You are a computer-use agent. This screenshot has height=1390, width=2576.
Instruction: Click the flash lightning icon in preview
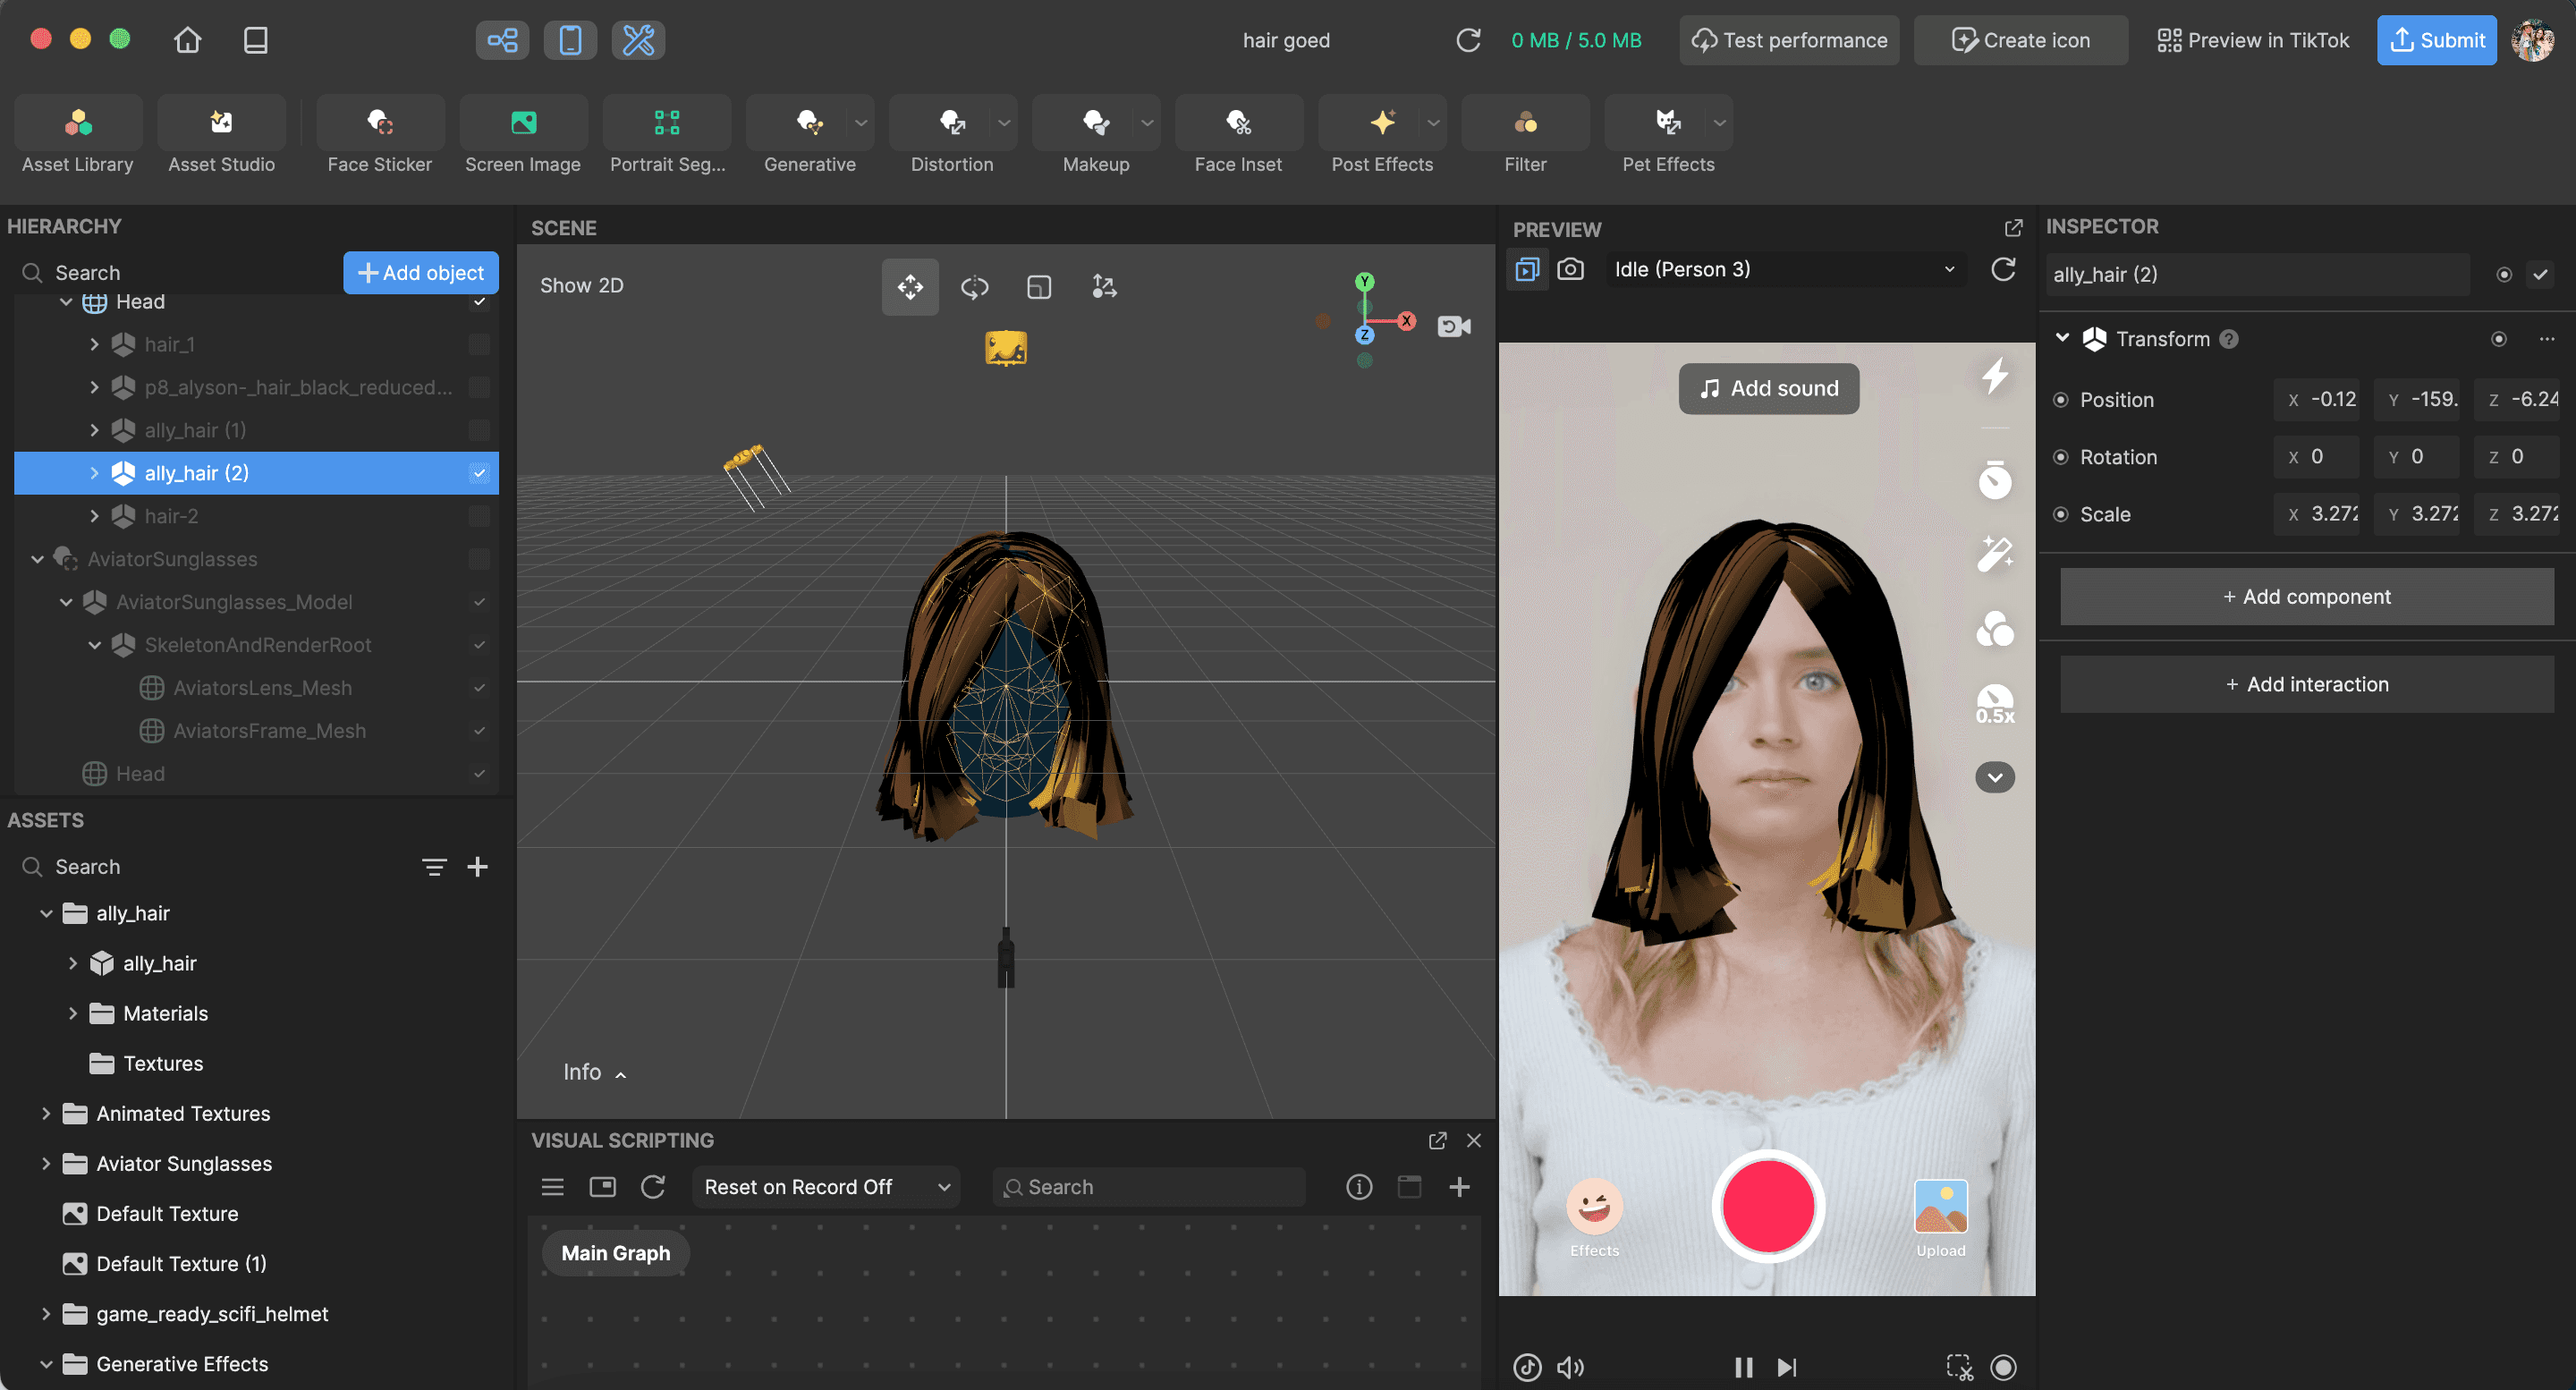(1994, 376)
